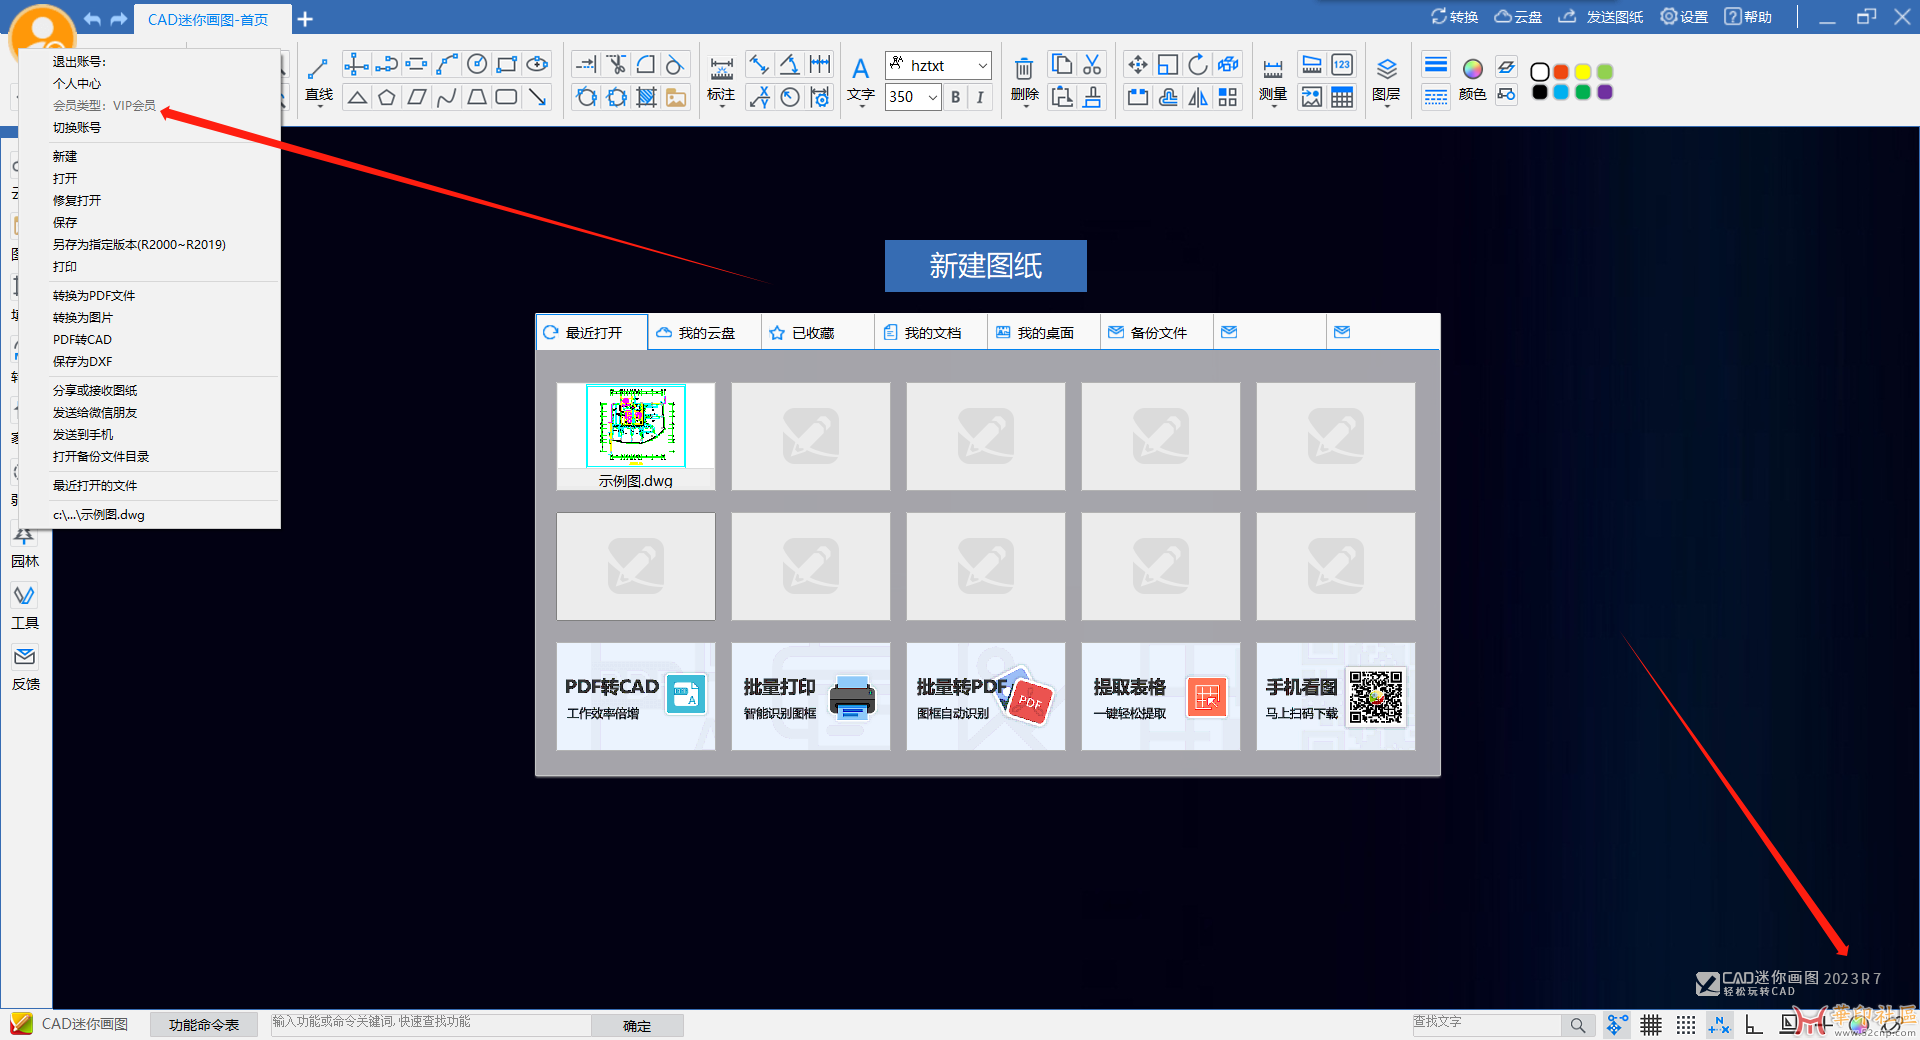The width and height of the screenshot is (1920, 1040).
Task: Pick the triangle shape tool
Action: point(357,97)
